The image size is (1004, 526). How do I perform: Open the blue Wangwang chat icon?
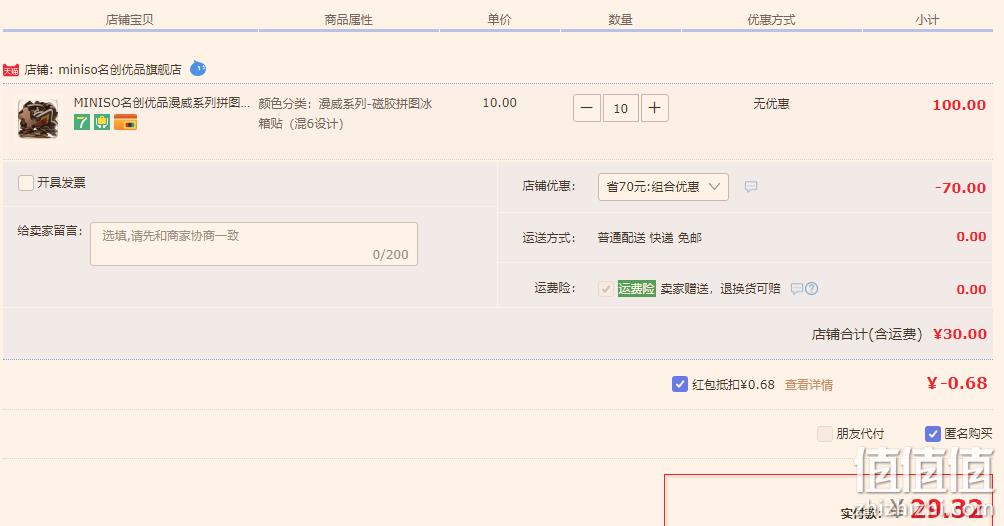tap(198, 68)
